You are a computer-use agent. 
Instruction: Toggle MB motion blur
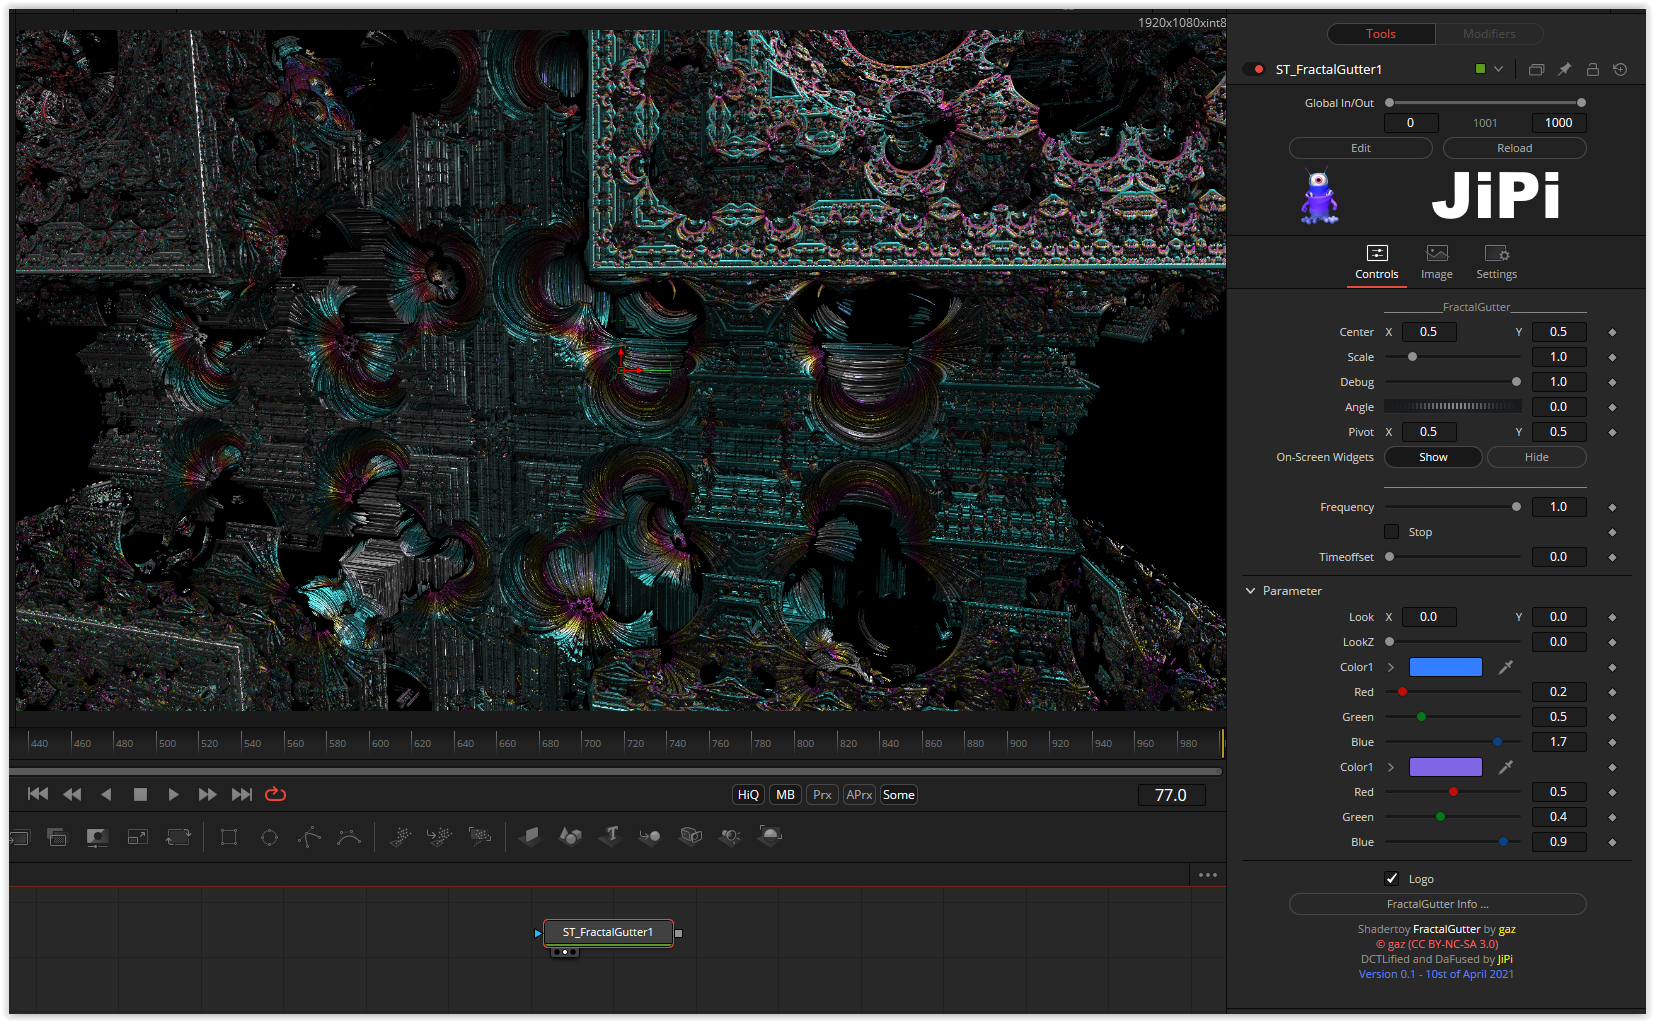(x=785, y=795)
